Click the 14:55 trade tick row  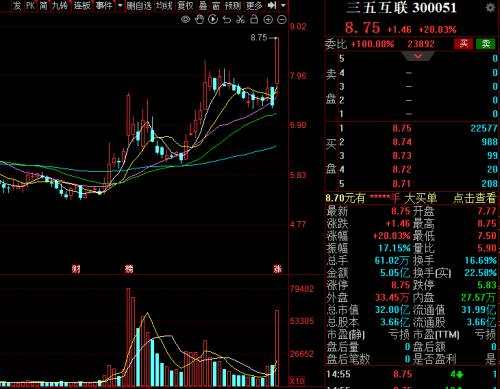(x=412, y=374)
